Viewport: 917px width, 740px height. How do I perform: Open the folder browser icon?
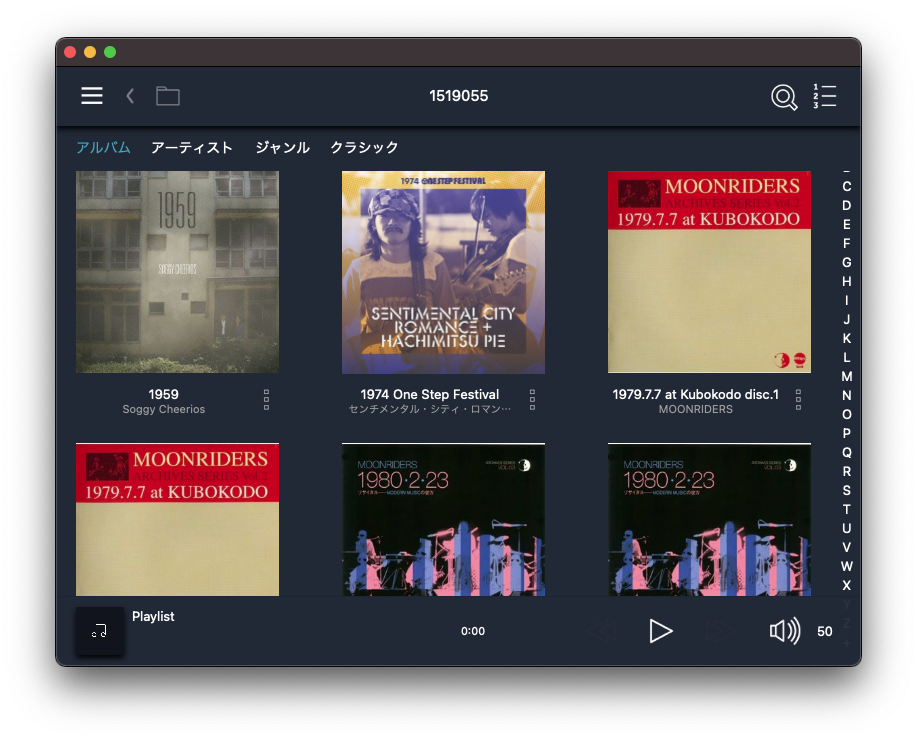coord(168,96)
